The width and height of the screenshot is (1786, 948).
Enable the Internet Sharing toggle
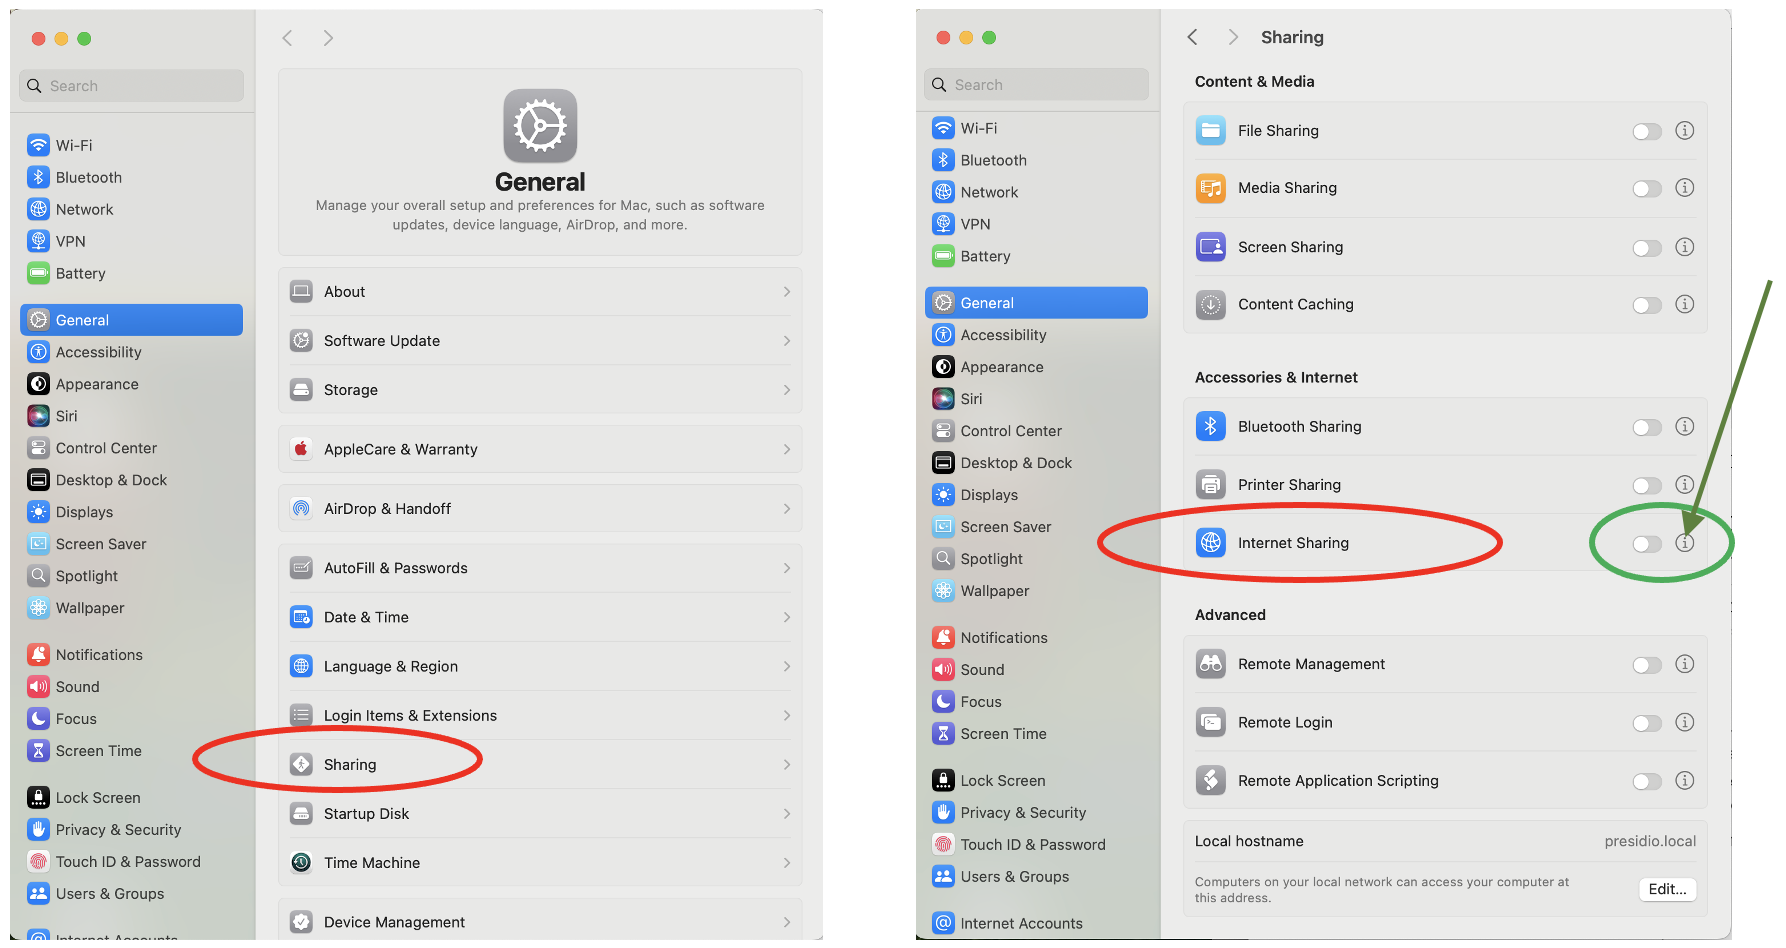(x=1647, y=544)
